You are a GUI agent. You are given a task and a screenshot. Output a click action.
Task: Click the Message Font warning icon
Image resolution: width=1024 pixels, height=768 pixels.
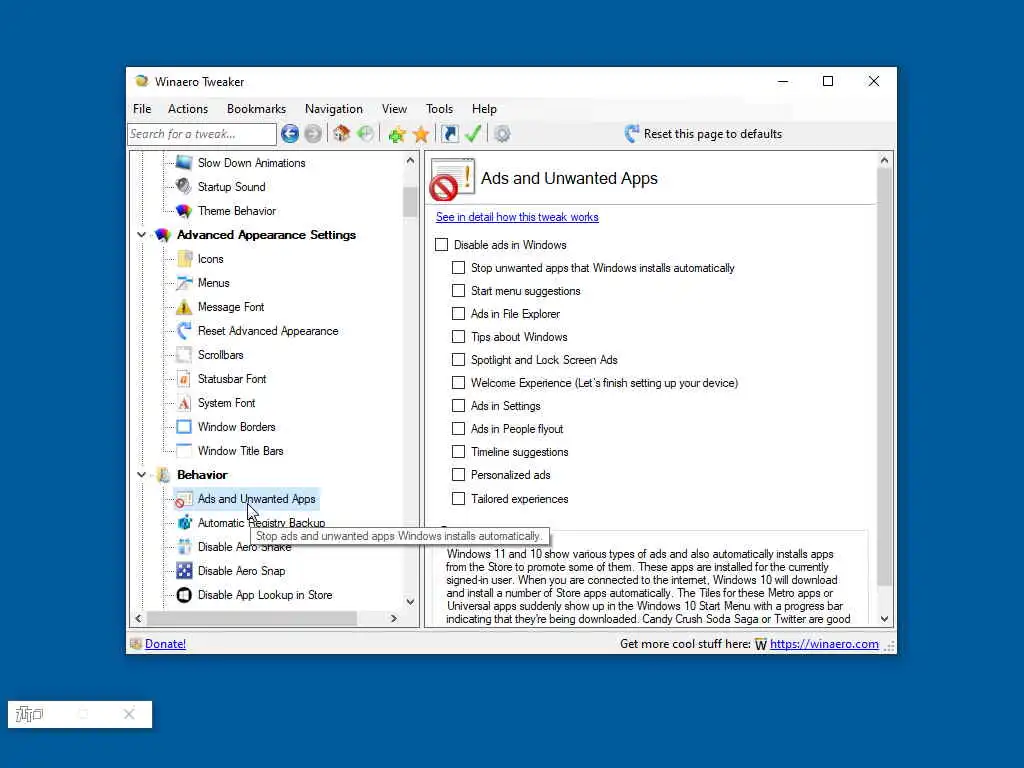pos(184,306)
